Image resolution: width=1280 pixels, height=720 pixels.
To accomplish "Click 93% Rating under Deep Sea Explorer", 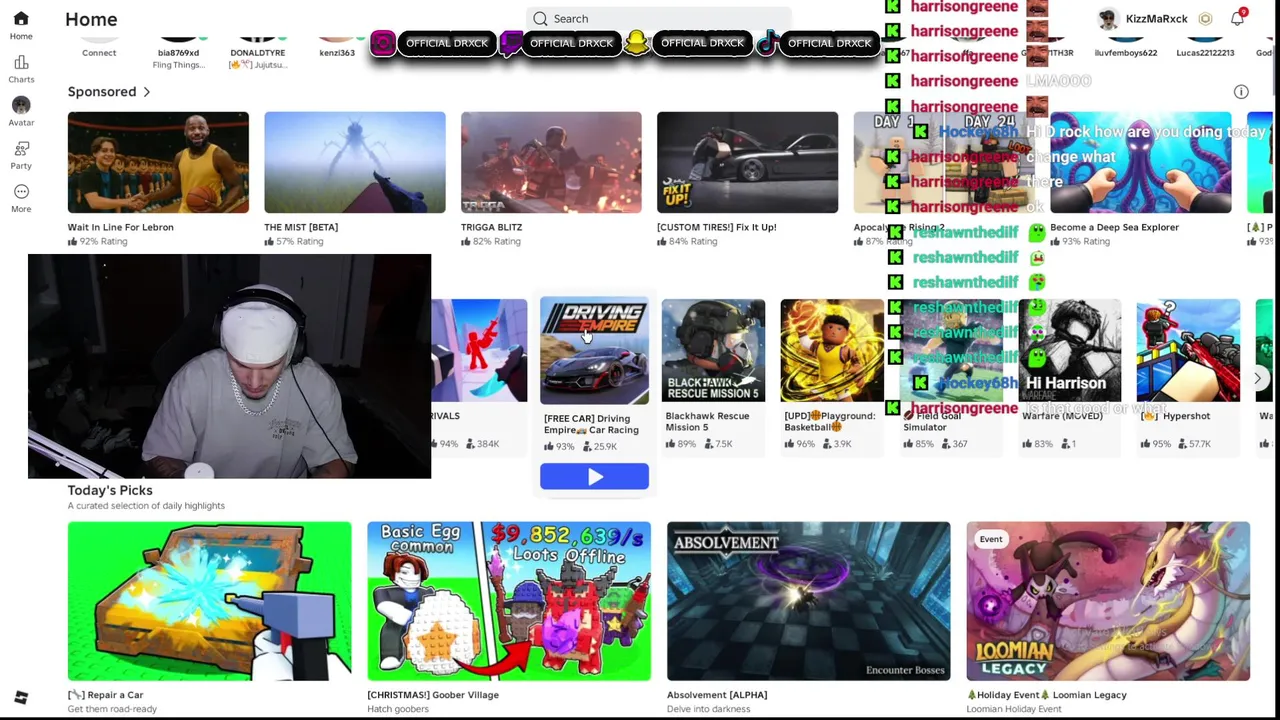I will 1080,242.
